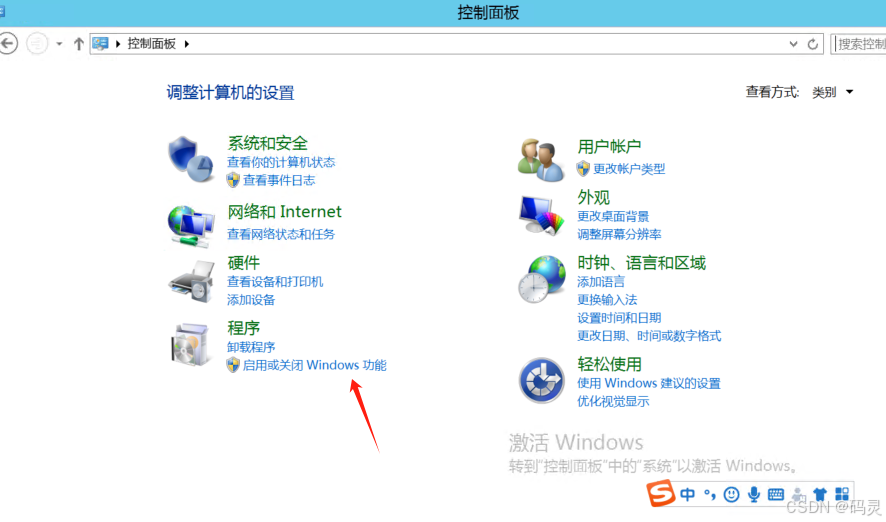Image resolution: width=886 pixels, height=522 pixels.
Task: Open the System and Security shield icon
Action: coord(190,159)
